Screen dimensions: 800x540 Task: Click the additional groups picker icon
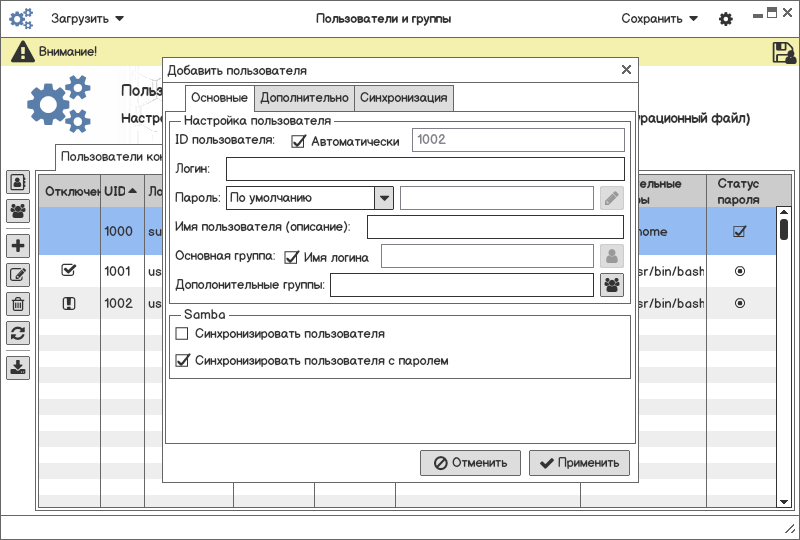[612, 285]
